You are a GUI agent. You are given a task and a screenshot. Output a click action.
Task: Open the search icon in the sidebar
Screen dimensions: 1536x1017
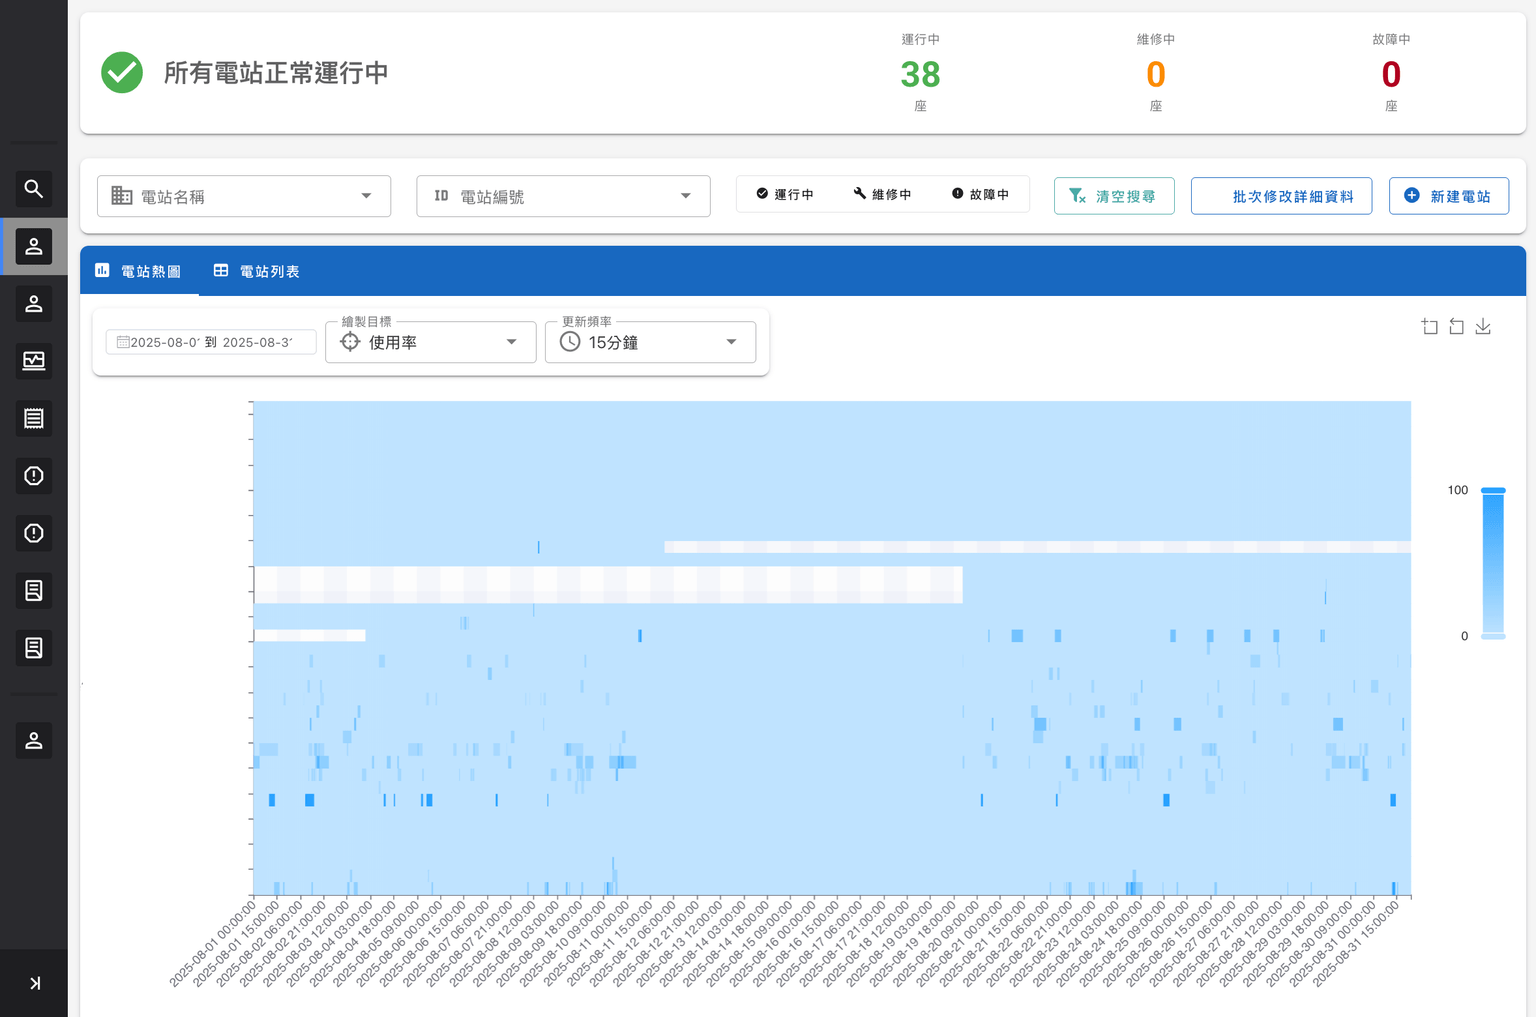(33, 188)
